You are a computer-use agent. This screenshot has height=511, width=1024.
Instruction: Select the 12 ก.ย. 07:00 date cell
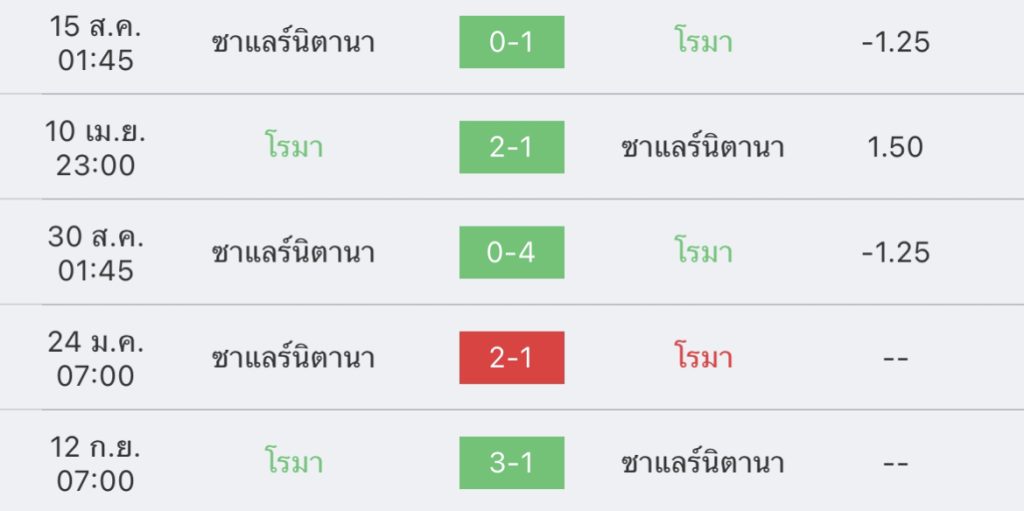(95, 464)
